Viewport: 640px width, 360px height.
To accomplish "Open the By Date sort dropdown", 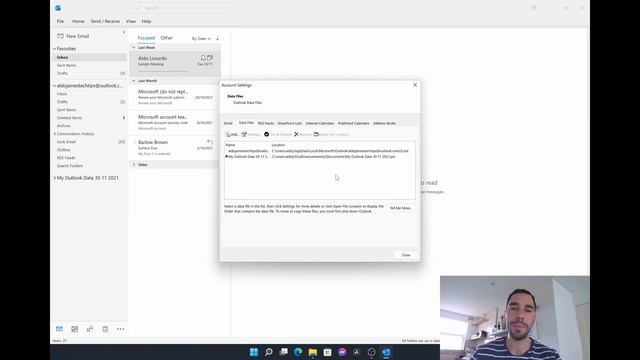I will coord(201,38).
